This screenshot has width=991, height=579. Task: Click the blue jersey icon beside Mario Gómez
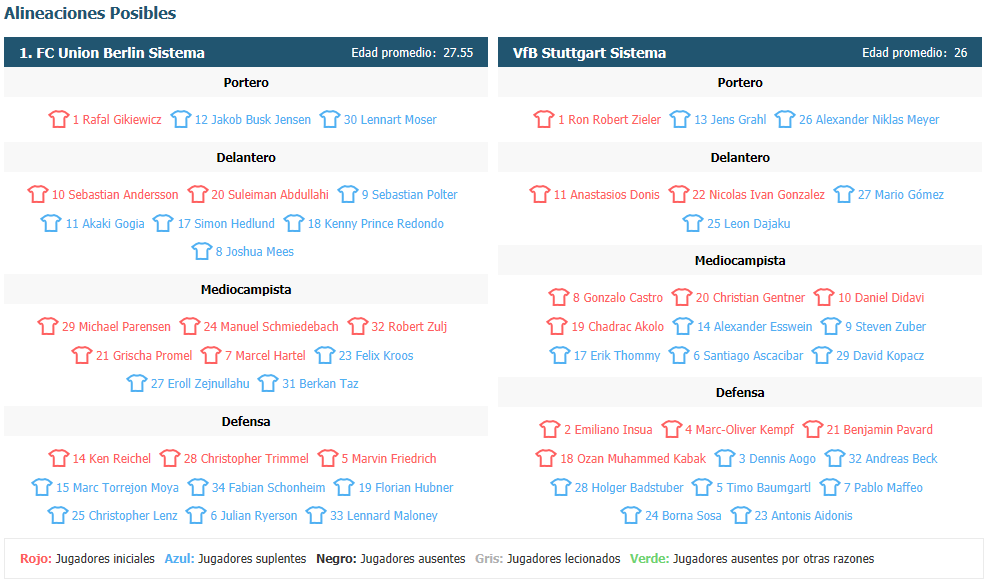[844, 194]
